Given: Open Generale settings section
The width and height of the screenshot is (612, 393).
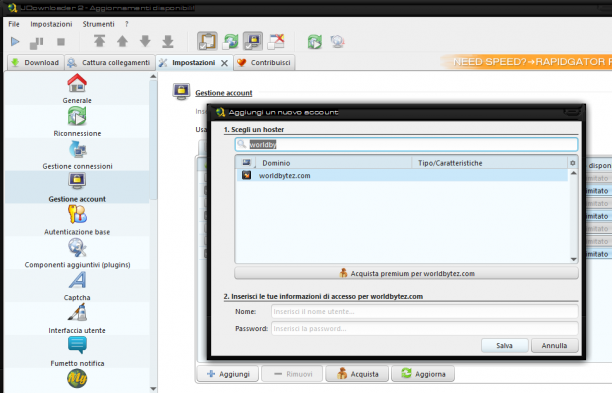Looking at the screenshot, I should coord(77,89).
